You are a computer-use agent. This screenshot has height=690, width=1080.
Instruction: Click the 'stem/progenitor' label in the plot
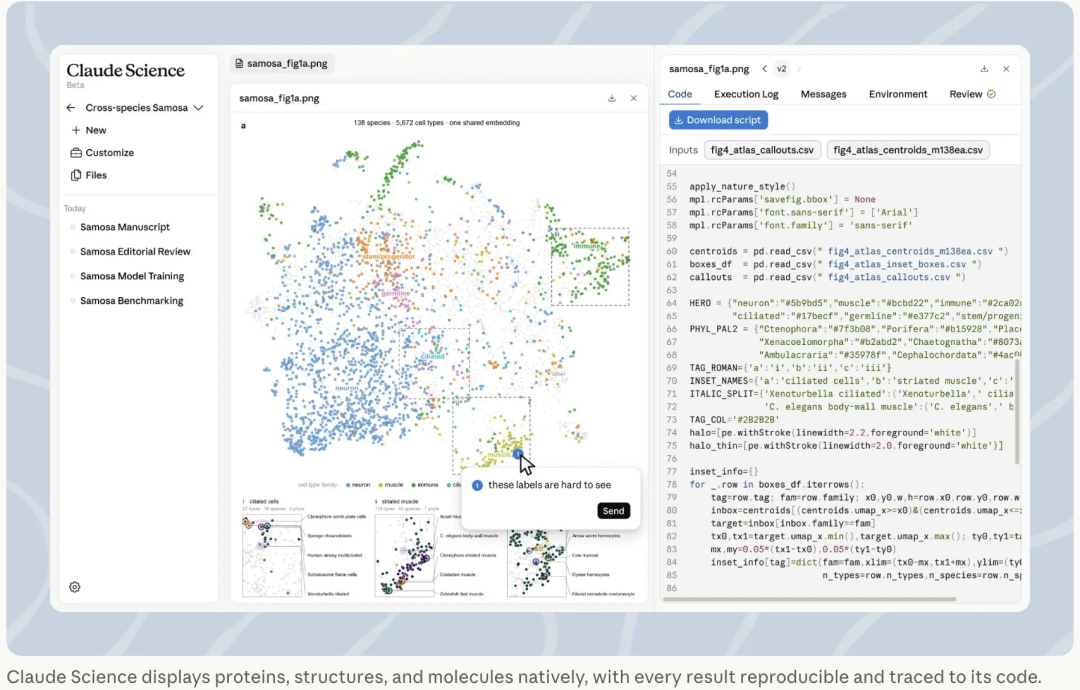(x=388, y=257)
